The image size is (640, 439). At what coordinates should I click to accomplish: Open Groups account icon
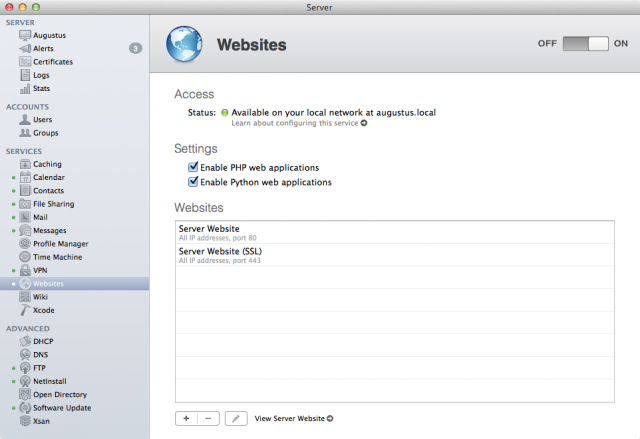point(25,133)
